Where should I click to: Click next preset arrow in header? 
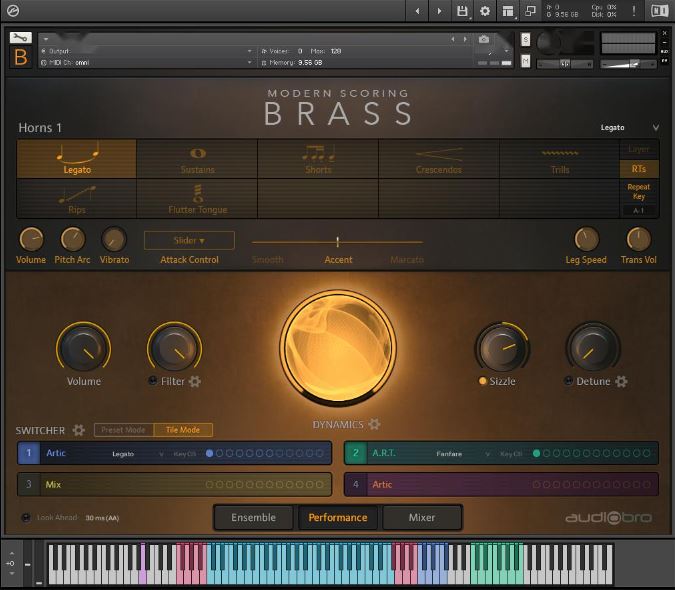pyautogui.click(x=439, y=11)
